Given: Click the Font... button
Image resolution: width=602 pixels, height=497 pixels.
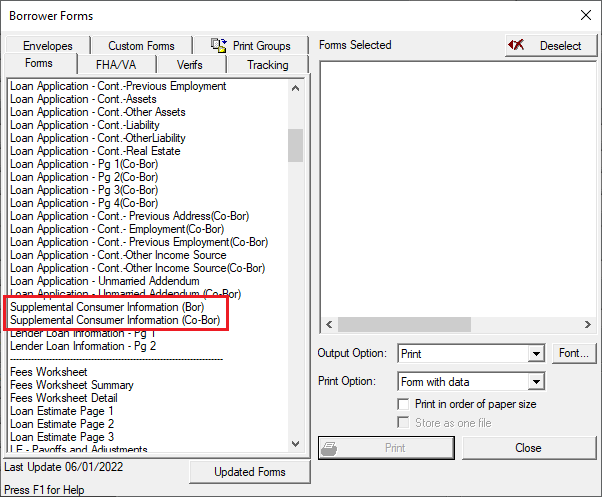Looking at the screenshot, I should [574, 353].
